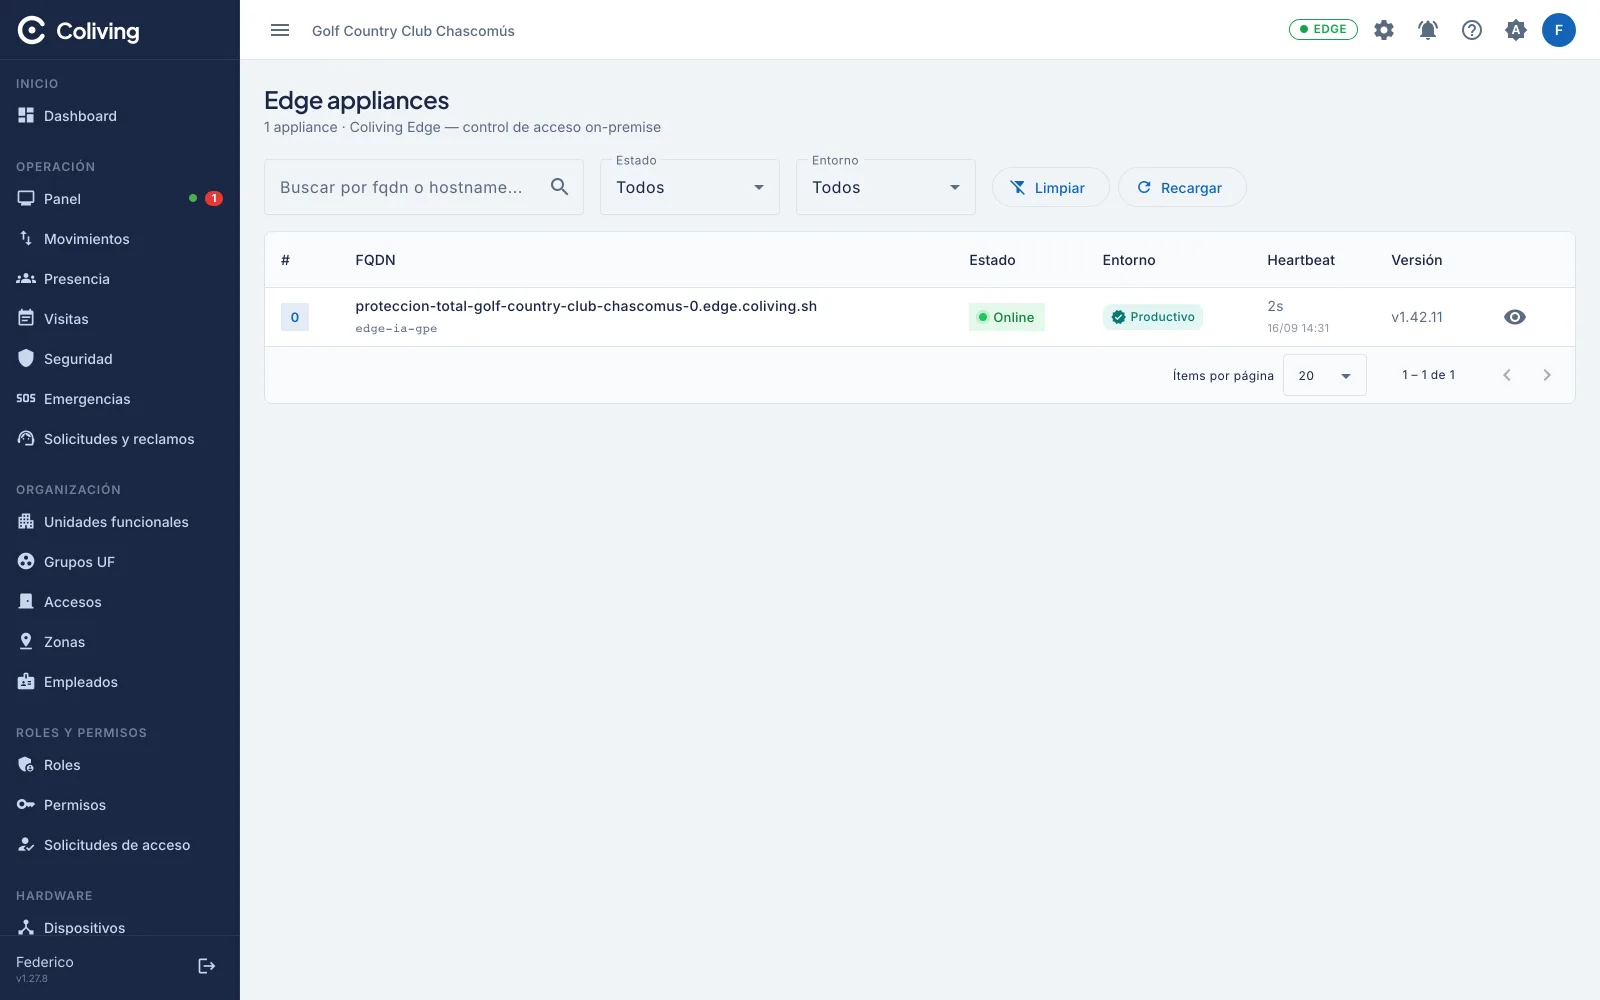Open user avatar F menu
The image size is (1600, 1000).
1559,30
